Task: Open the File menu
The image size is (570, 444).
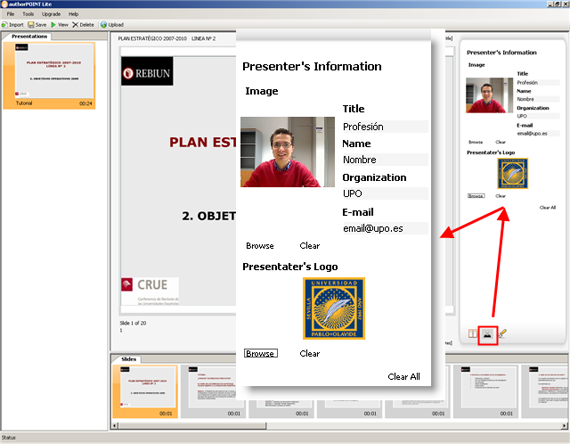Action: [x=11, y=14]
